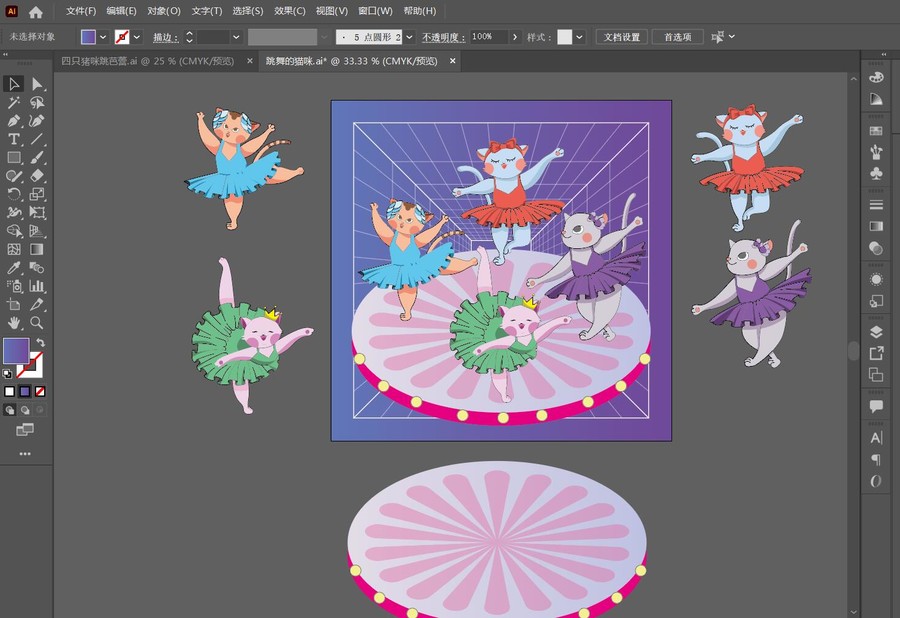Swap fill and stroke colors arrow
Image resolution: width=900 pixels, height=618 pixels.
tap(40, 343)
